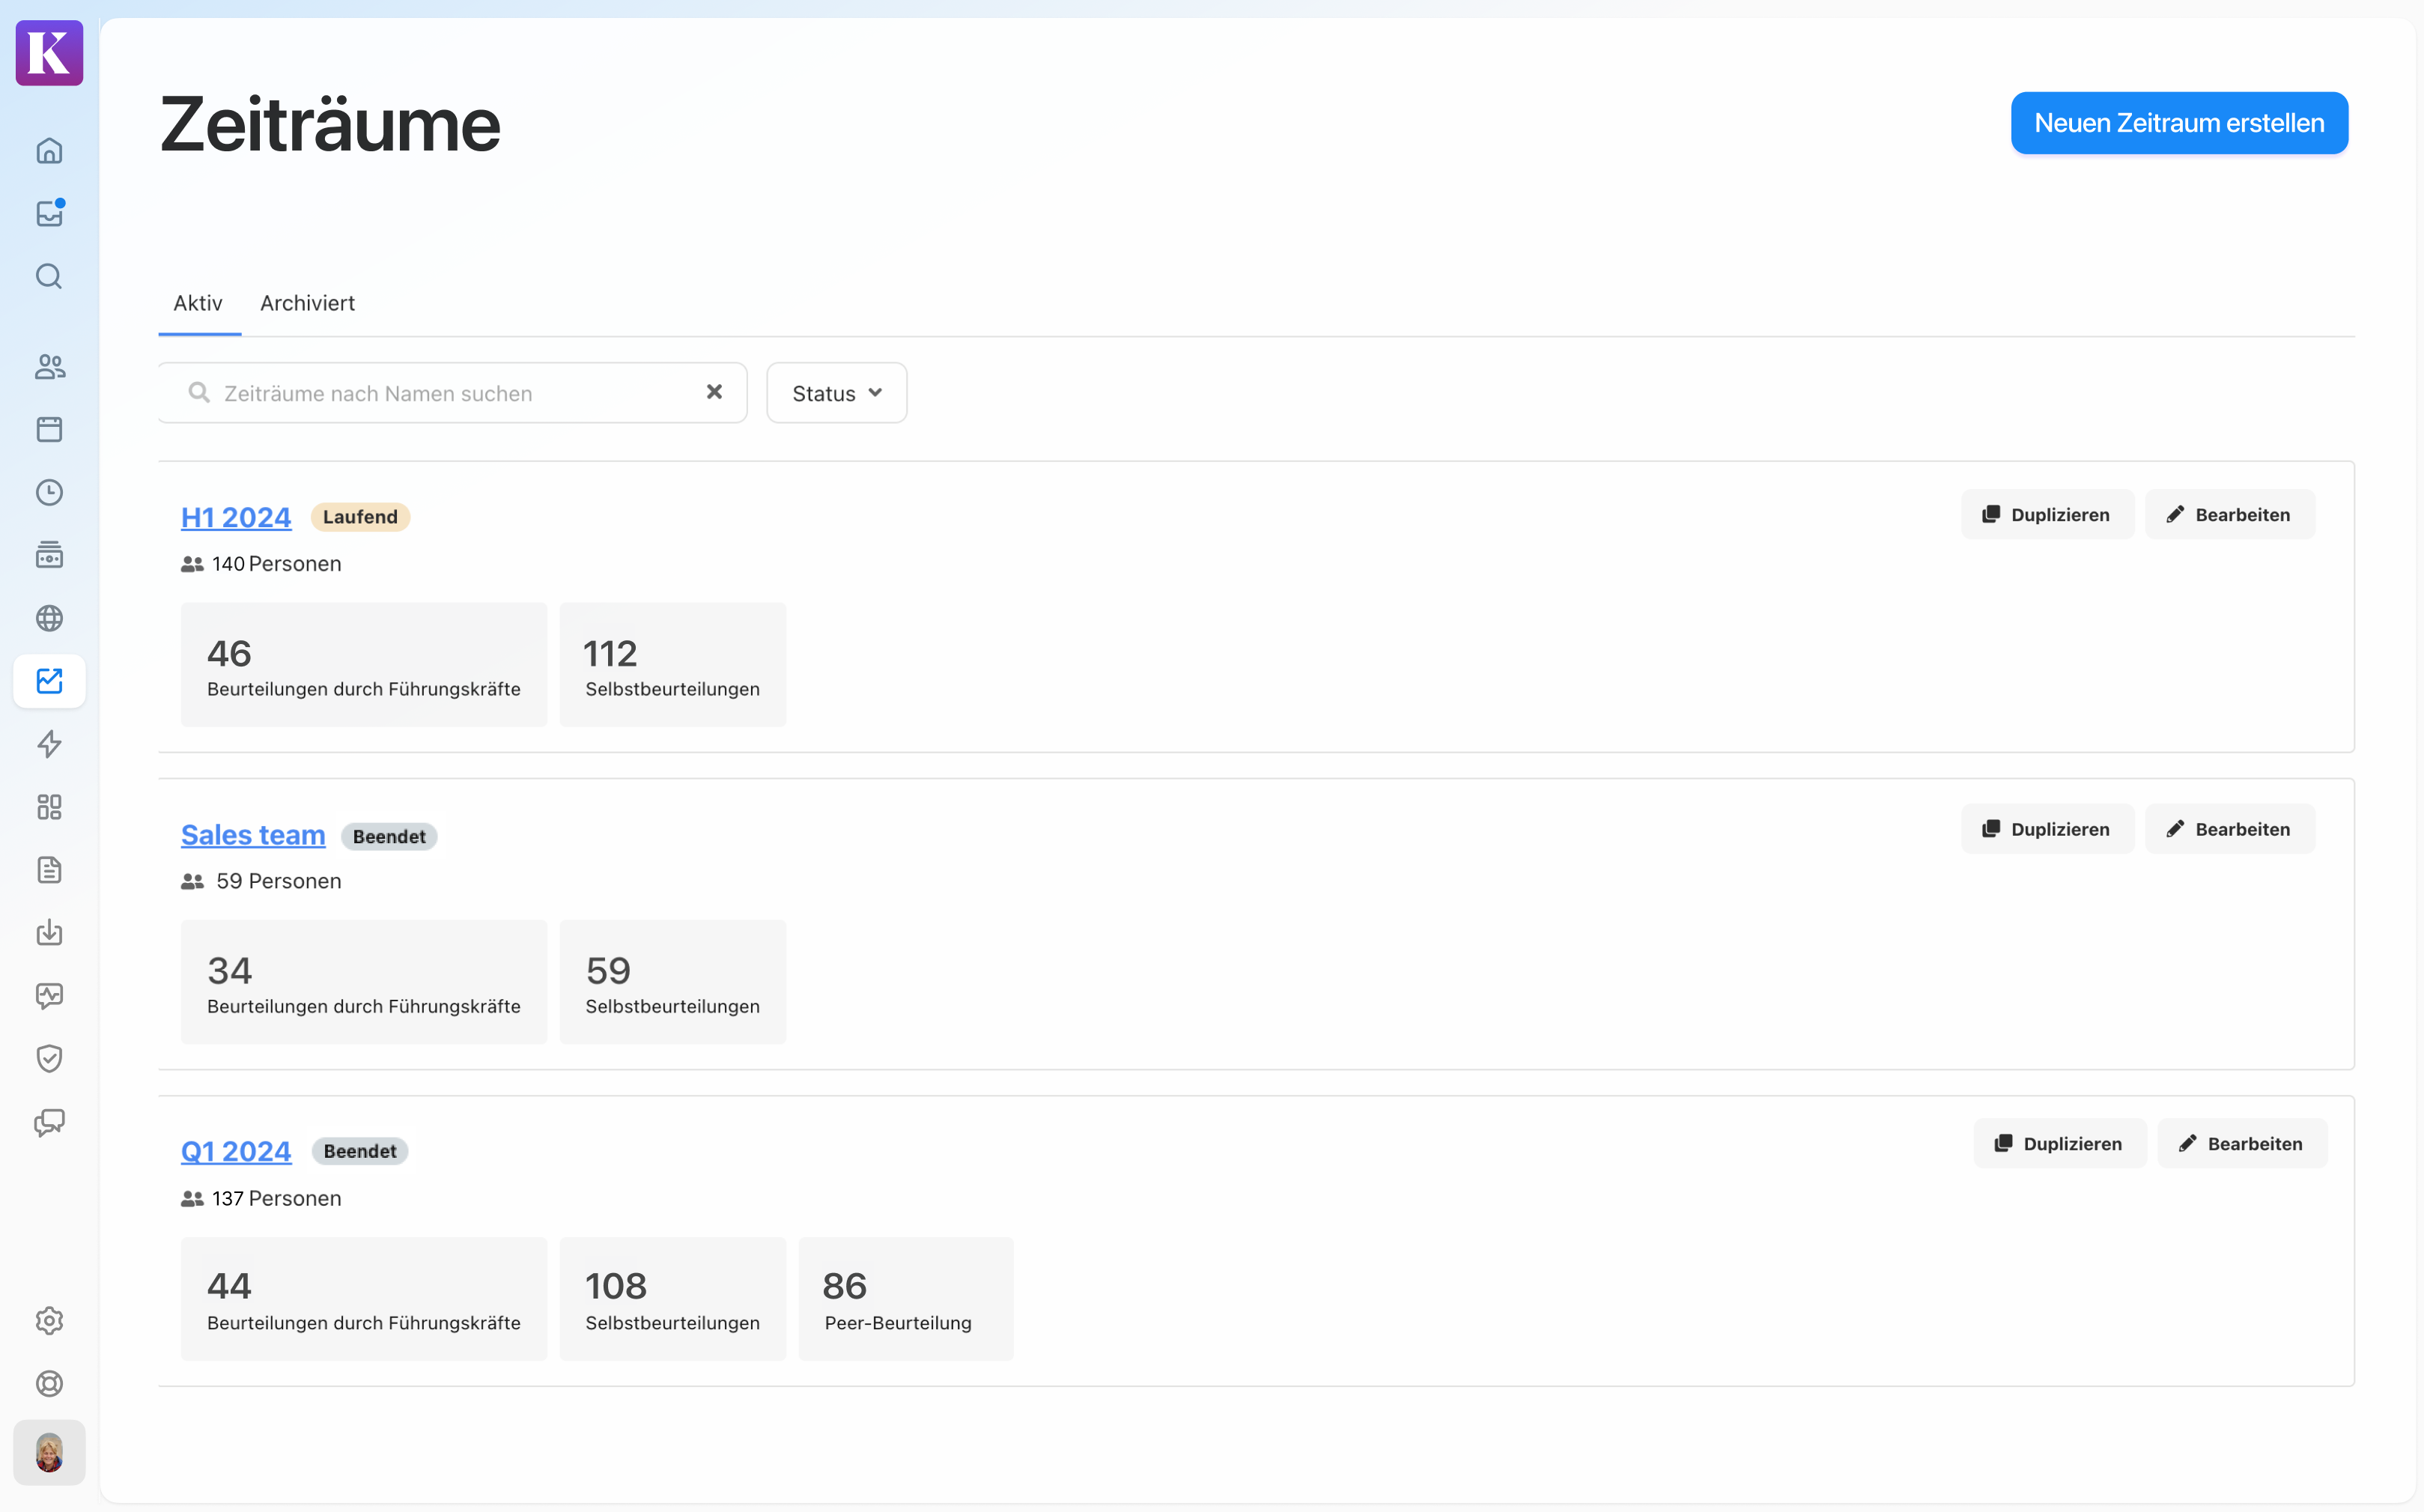This screenshot has height=1512, width=2424.
Task: Duplicate the Sales team period
Action: [2046, 829]
